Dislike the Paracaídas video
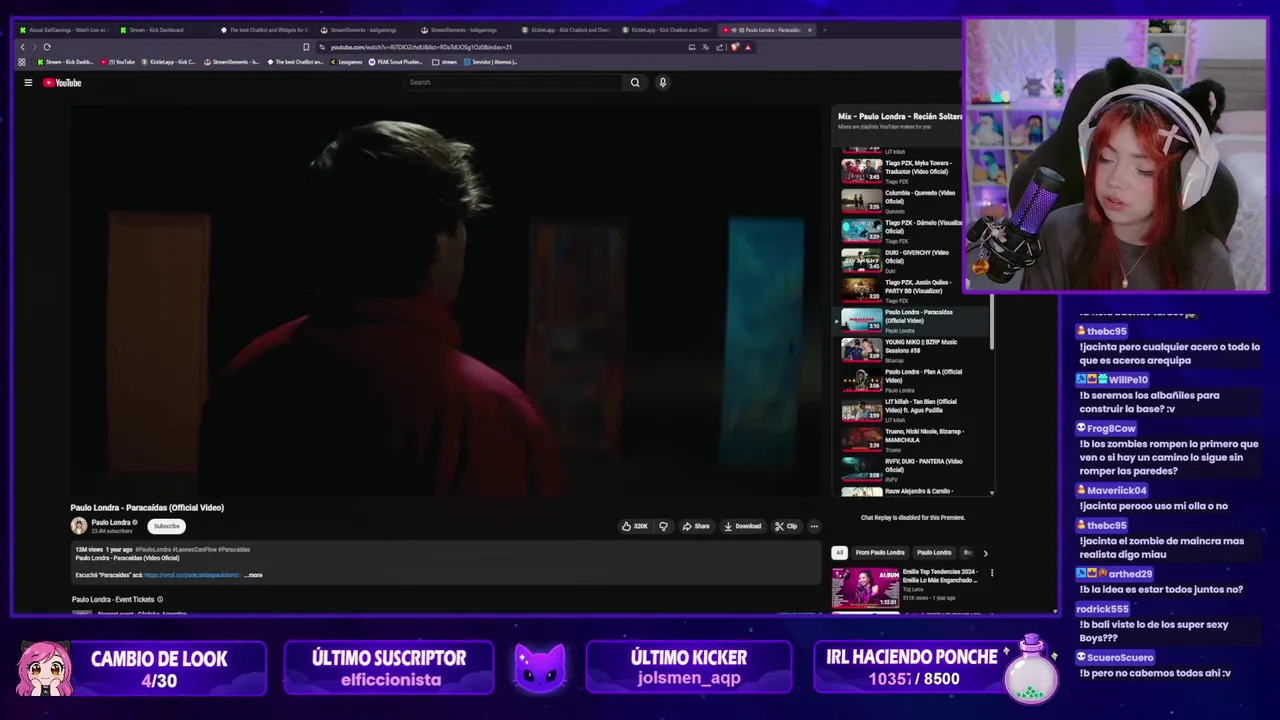 (x=663, y=526)
